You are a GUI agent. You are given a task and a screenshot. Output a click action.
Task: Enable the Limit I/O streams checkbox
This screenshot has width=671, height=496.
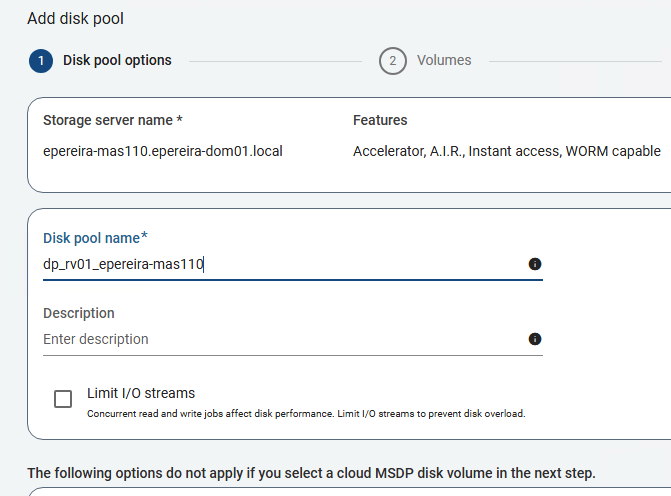(63, 399)
